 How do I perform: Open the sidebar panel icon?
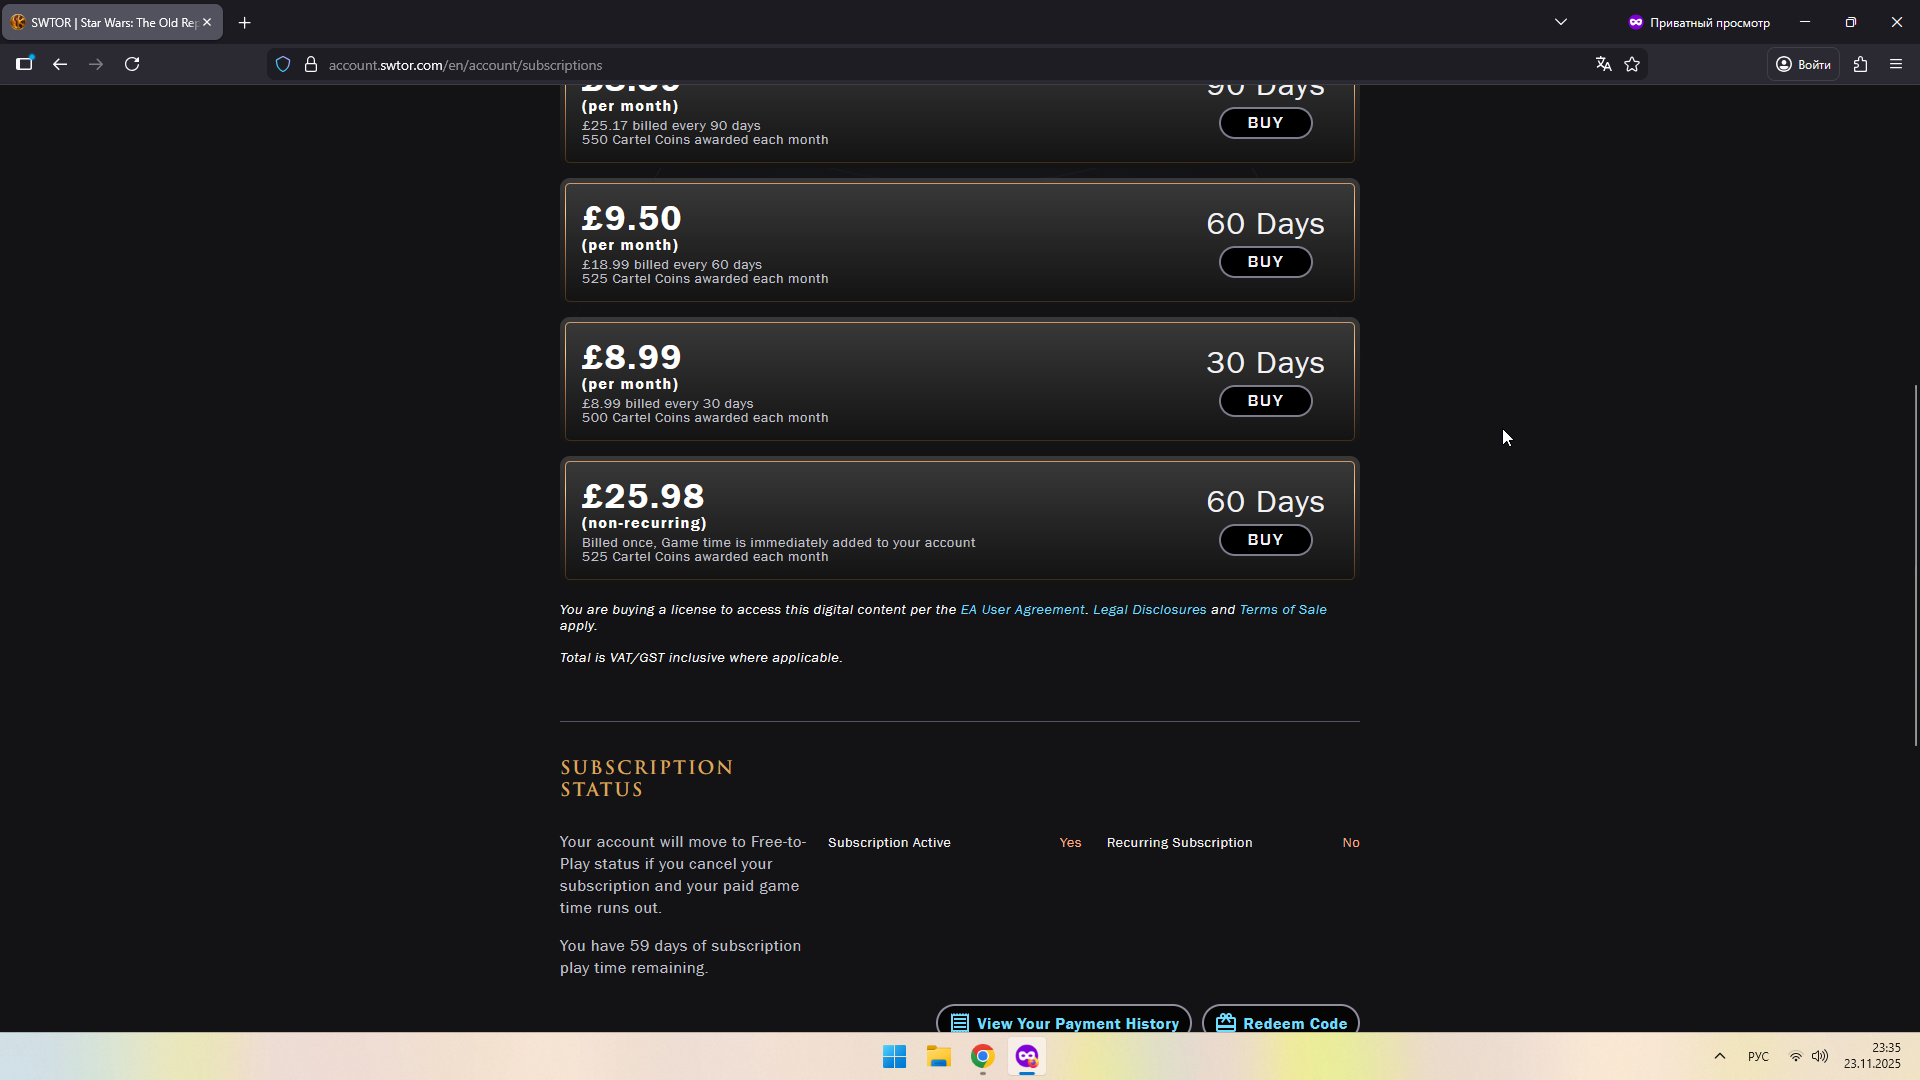click(x=25, y=64)
